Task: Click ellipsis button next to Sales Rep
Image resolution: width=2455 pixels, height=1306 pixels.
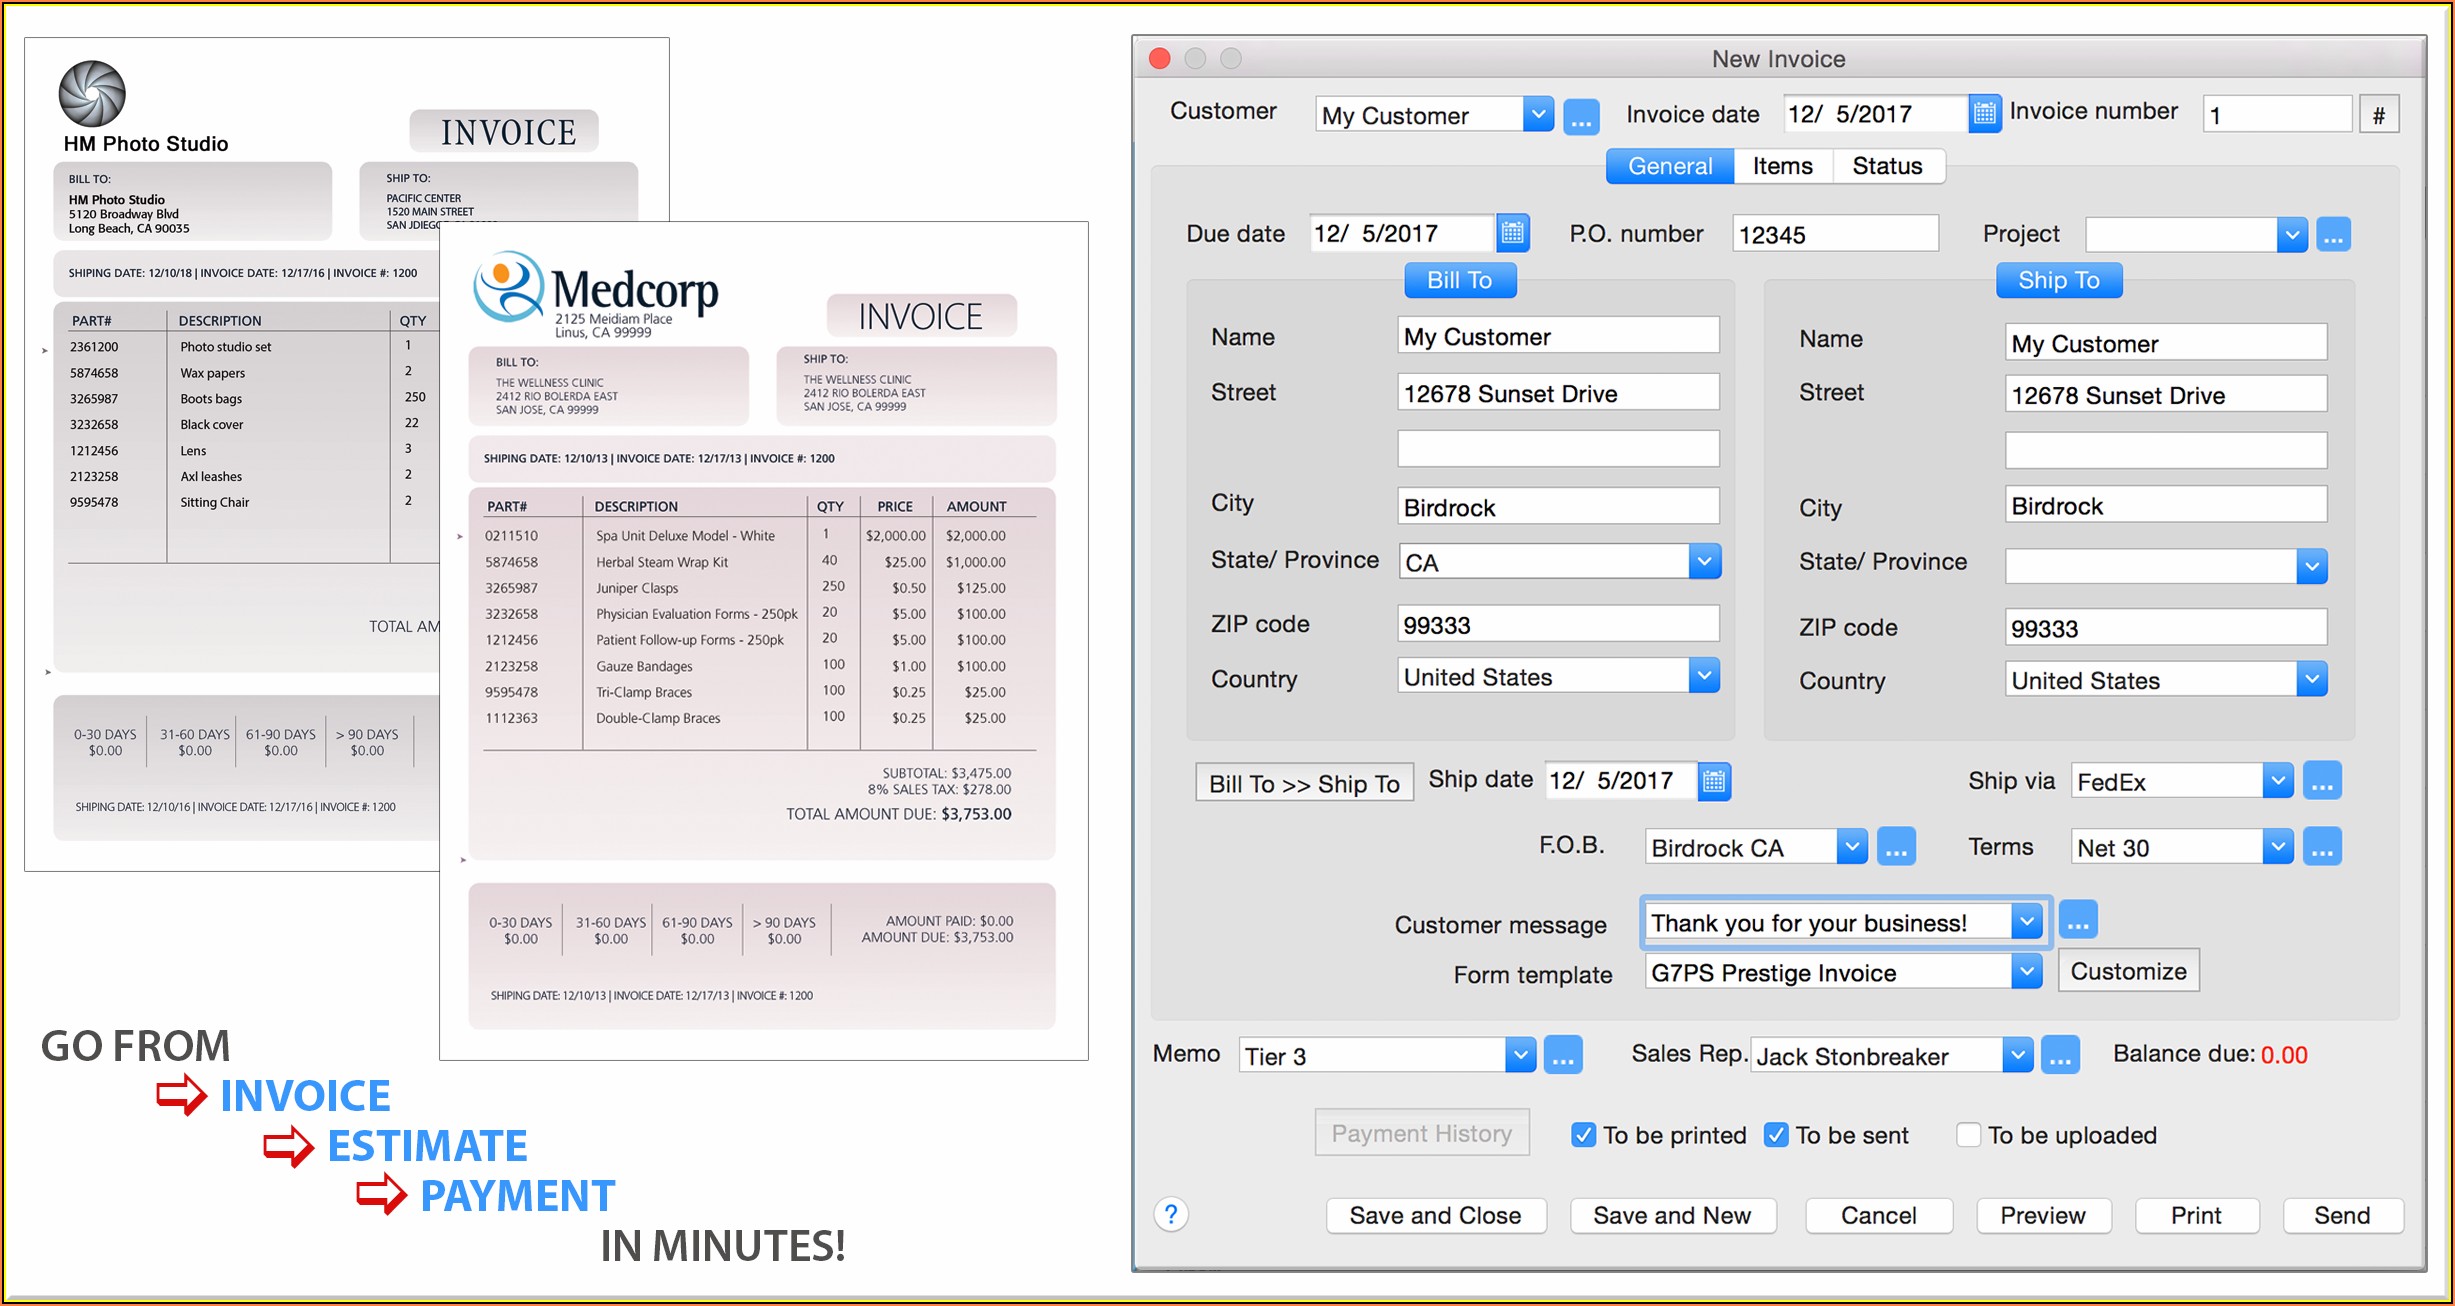Action: pos(2060,1056)
